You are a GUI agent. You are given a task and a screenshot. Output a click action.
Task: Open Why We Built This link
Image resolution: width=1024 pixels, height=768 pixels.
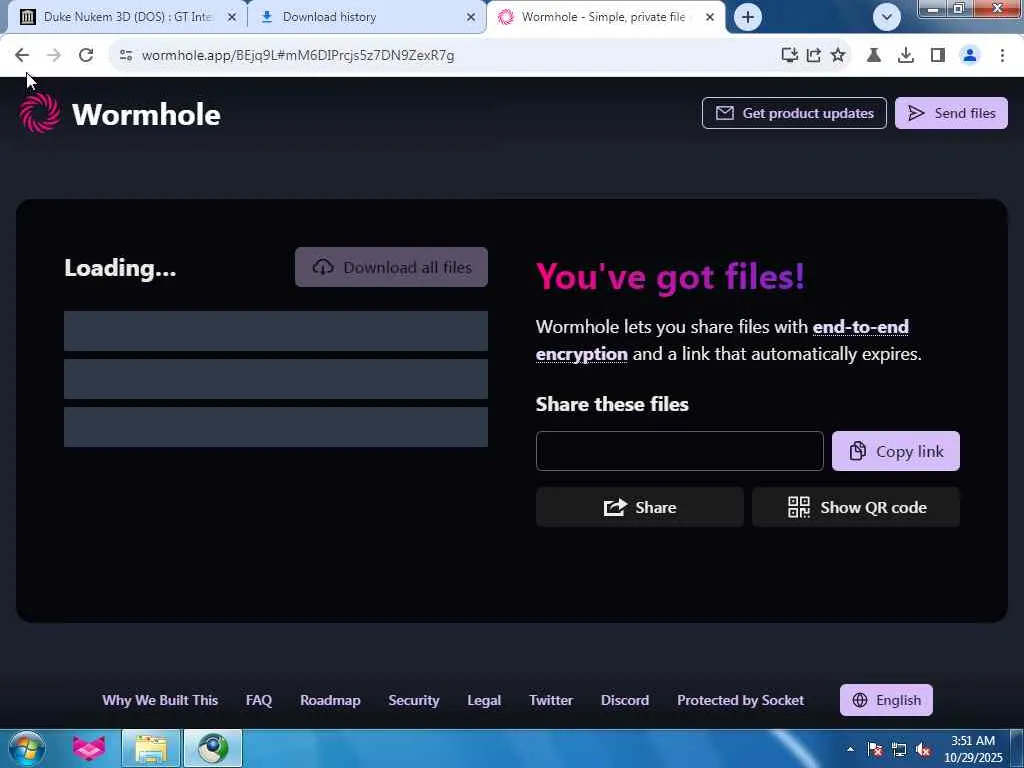pyautogui.click(x=160, y=700)
